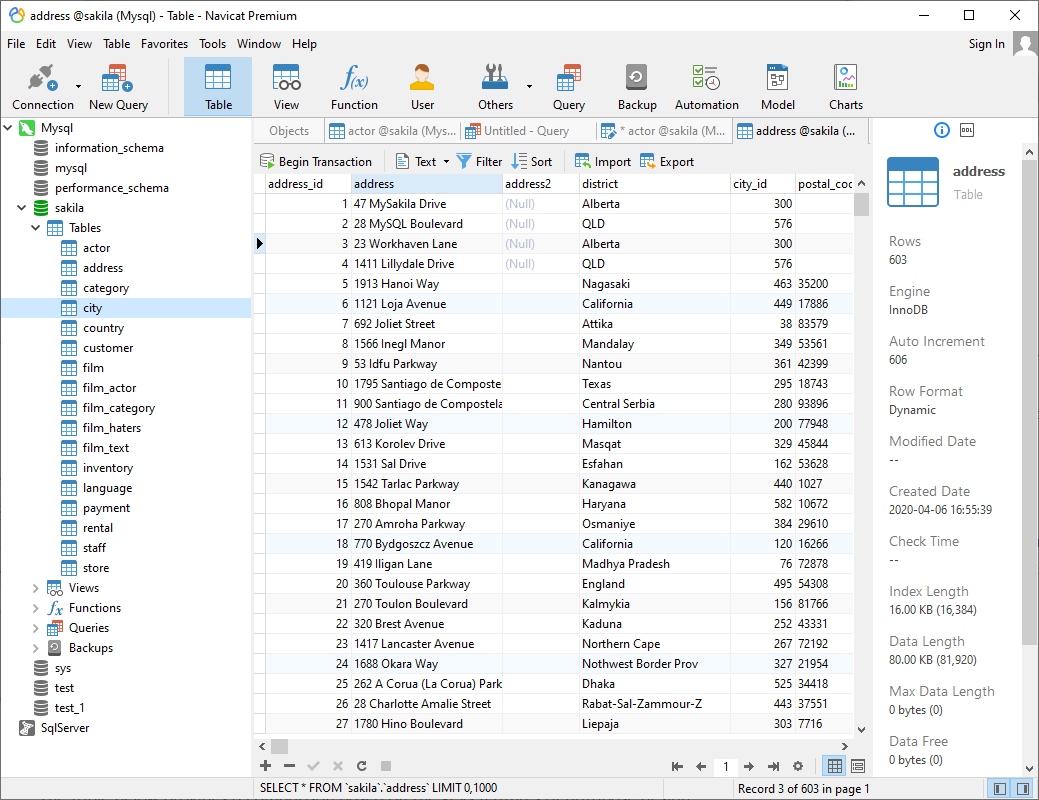Switch to form view
The image size is (1039, 800).
[x=858, y=767]
